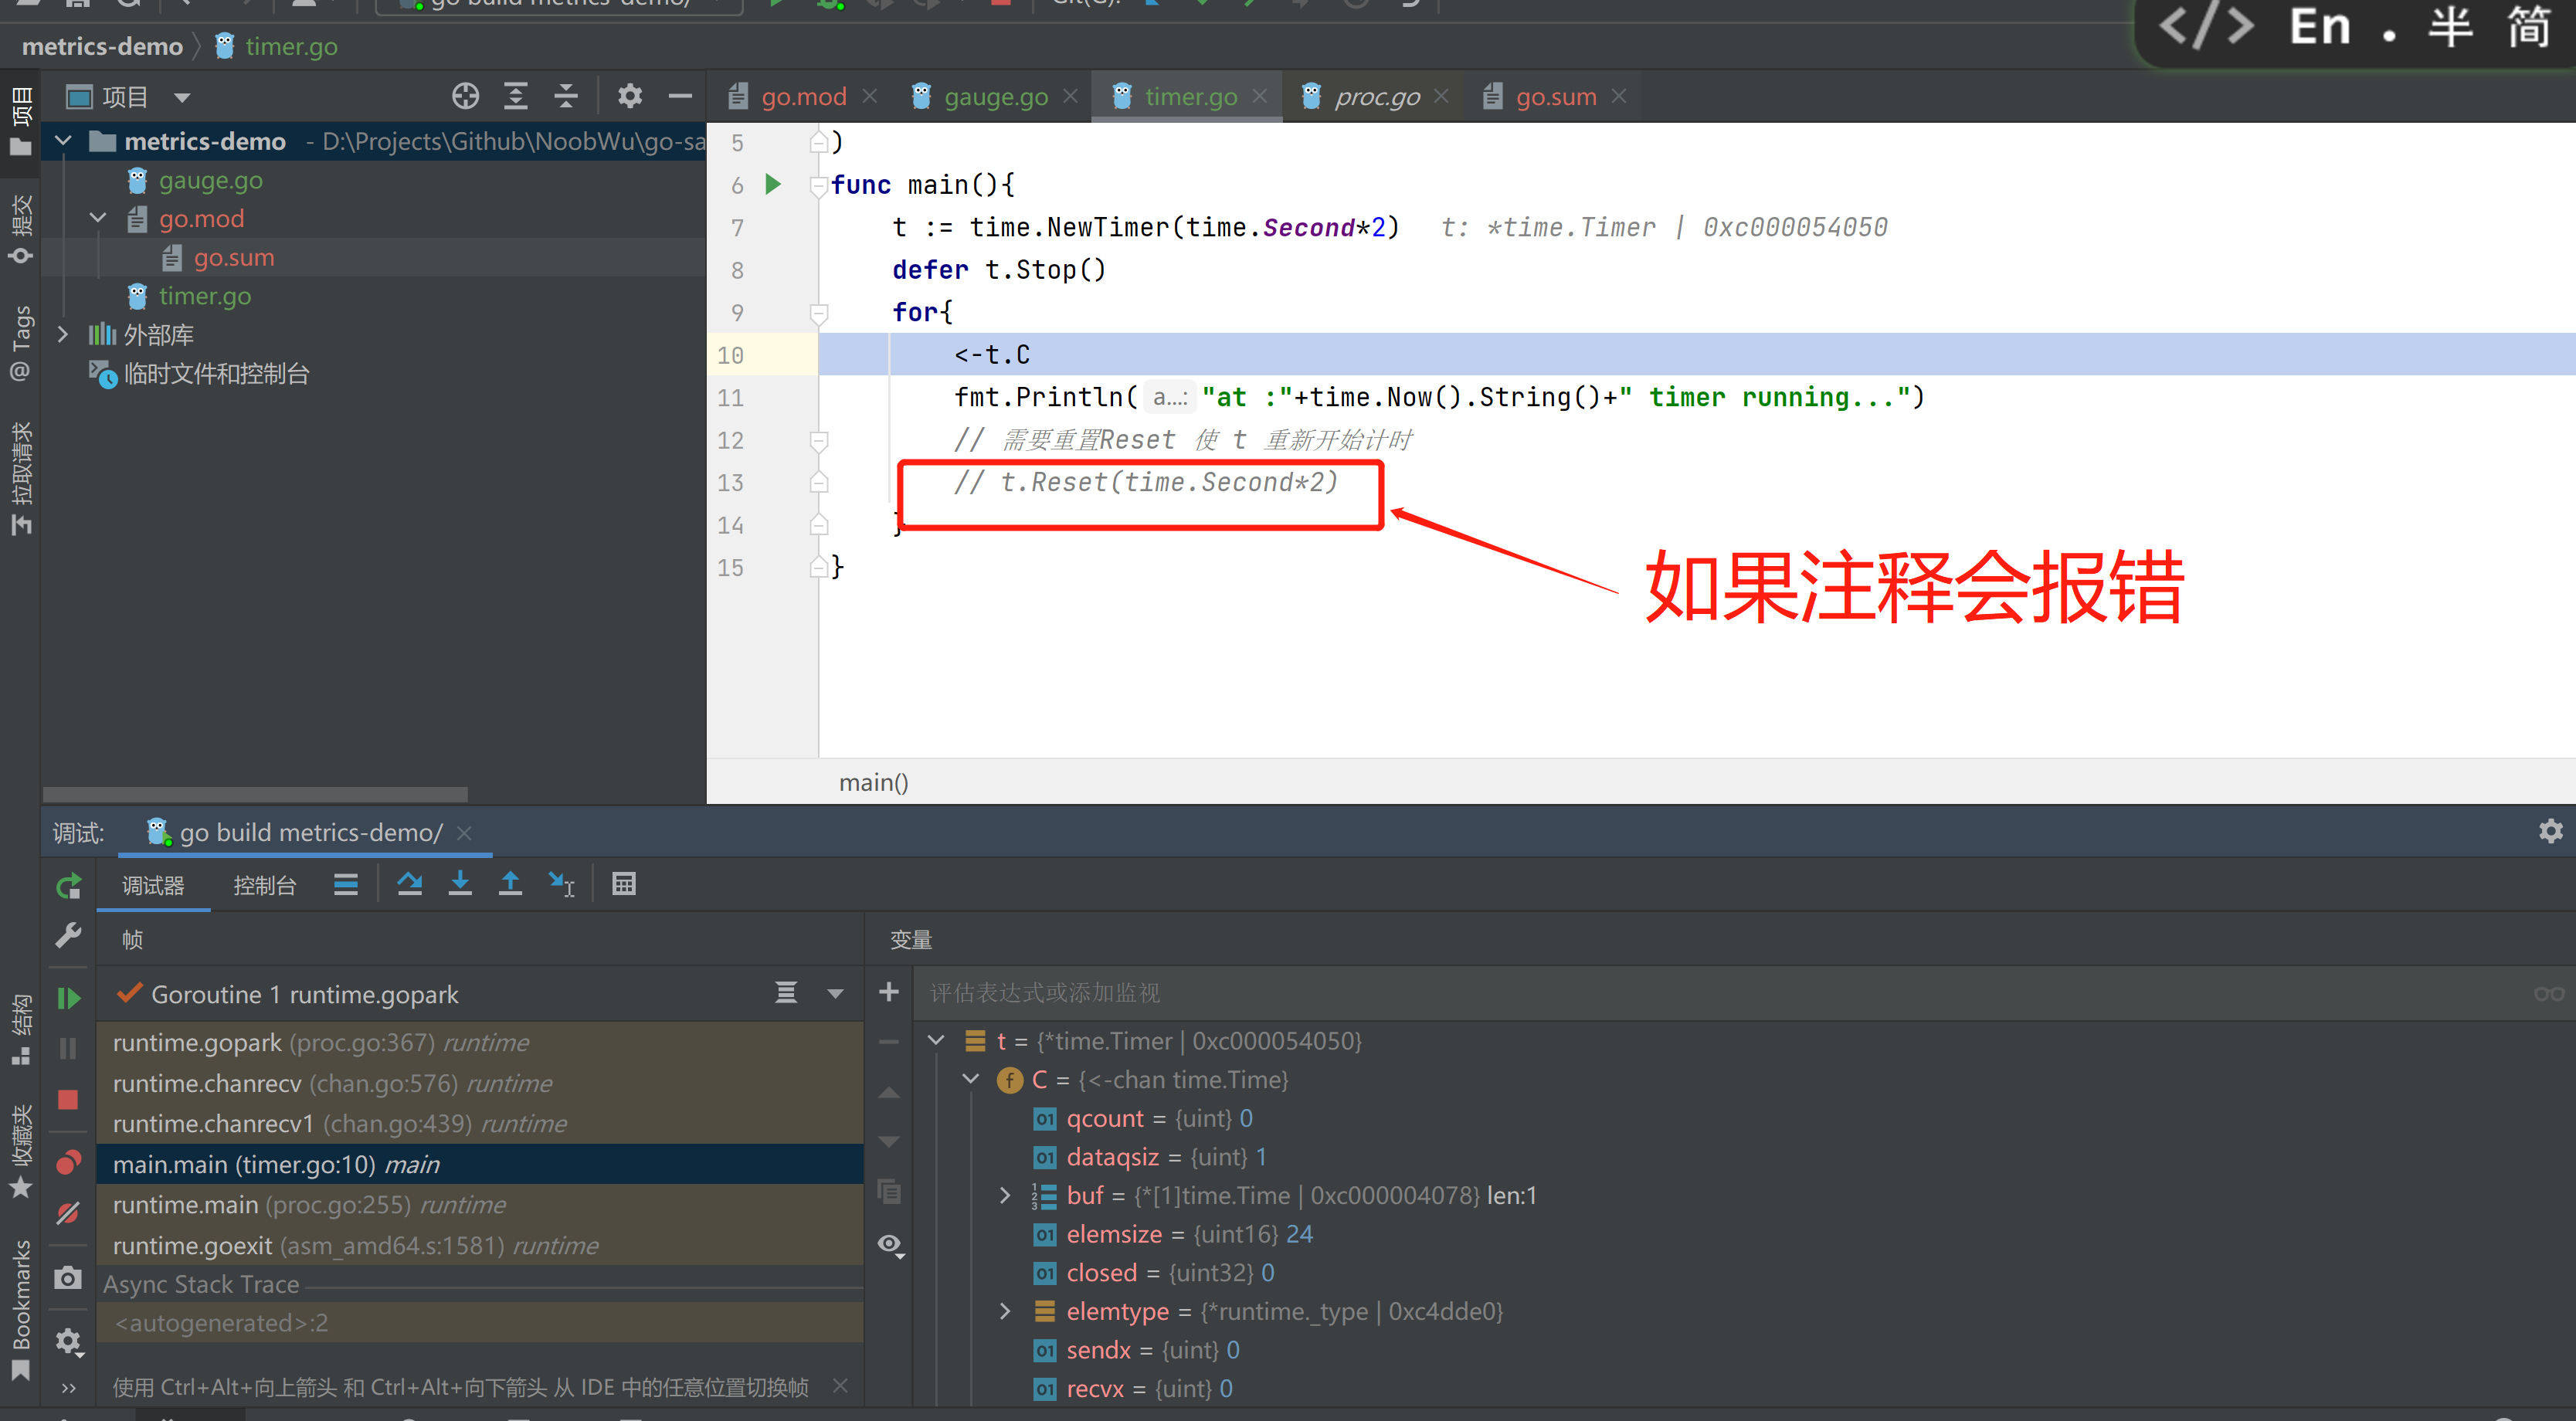Image resolution: width=2576 pixels, height=1421 pixels.
Task: Switch to gauge.go editor tab
Action: pos(995,97)
